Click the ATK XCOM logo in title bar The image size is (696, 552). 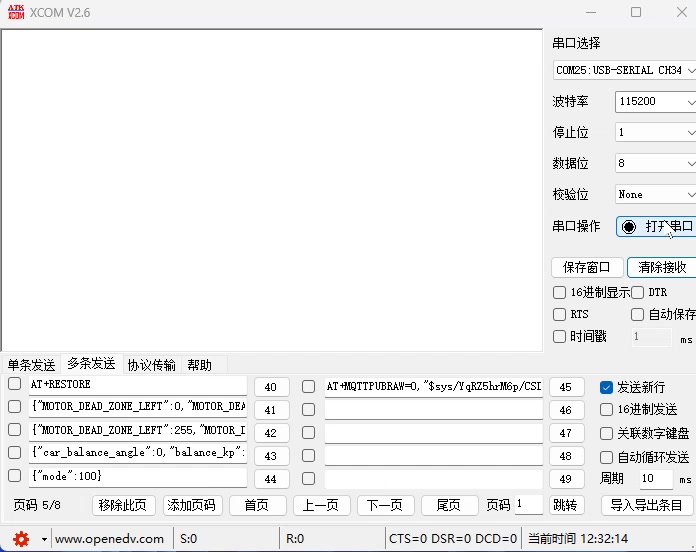coord(16,12)
